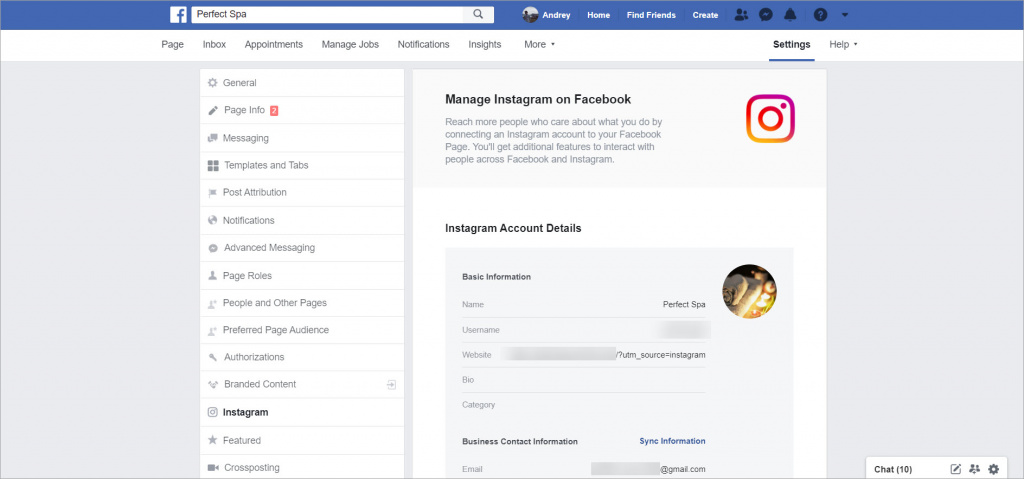
Task: Click Andrey profile name link
Action: [556, 15]
